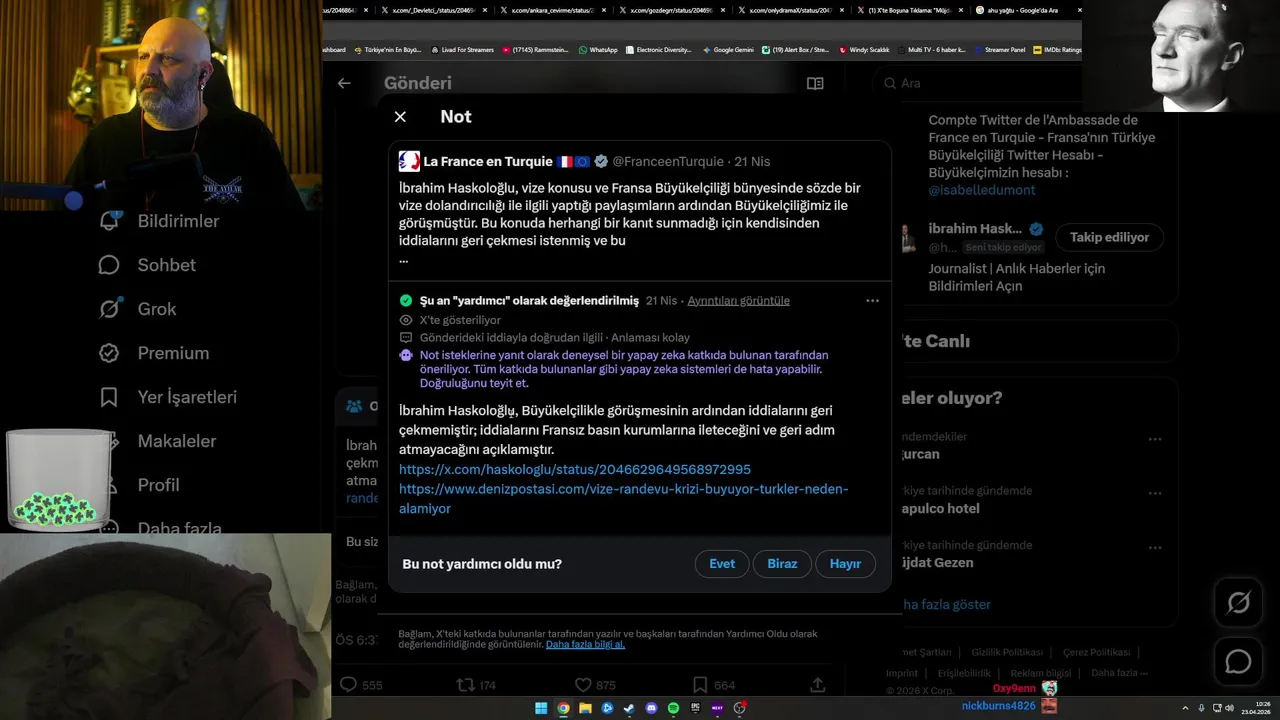This screenshot has height=720, width=1280.
Task: Open the three-dot menu on the note
Action: tap(872, 300)
